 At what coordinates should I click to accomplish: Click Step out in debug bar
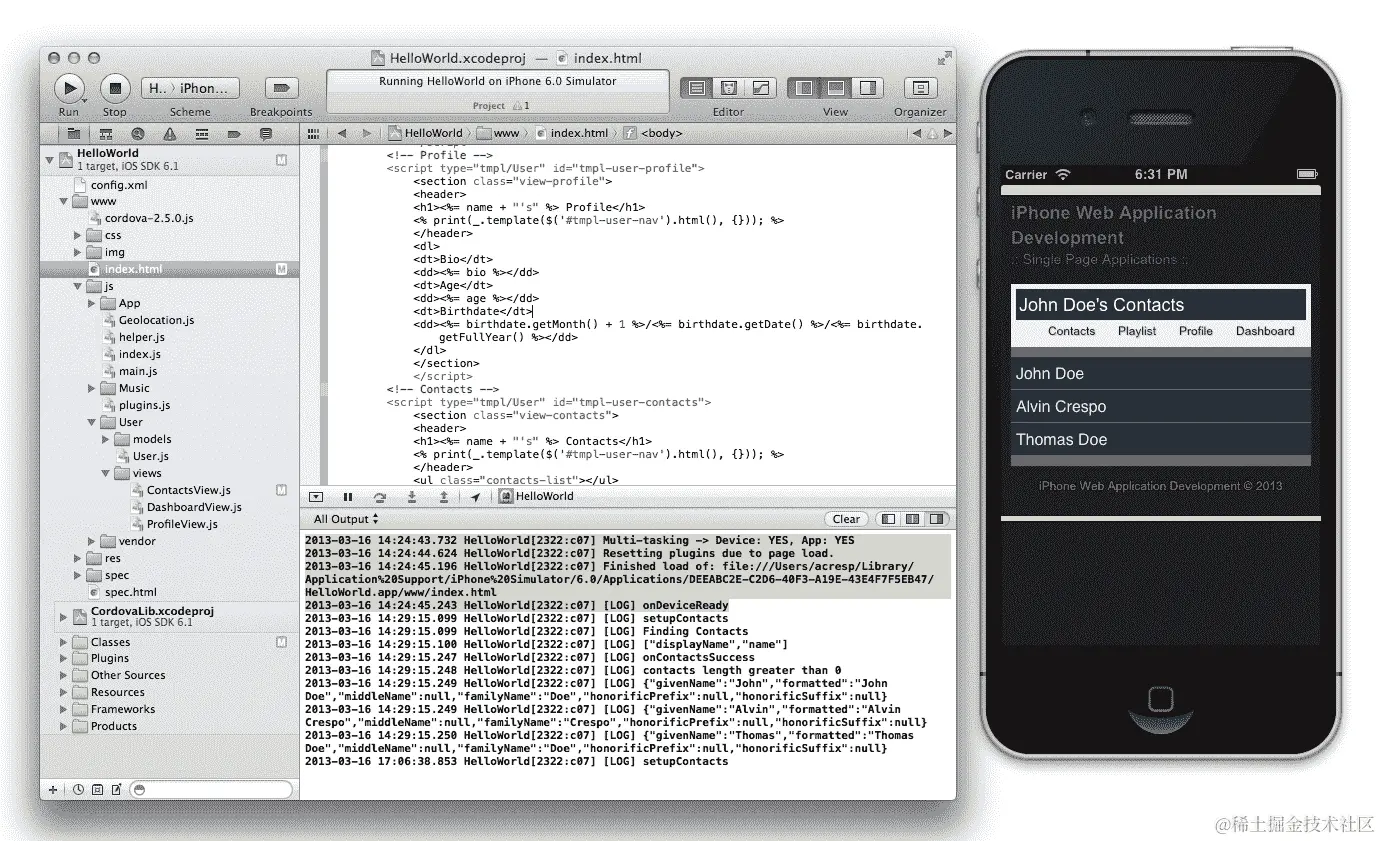[443, 496]
